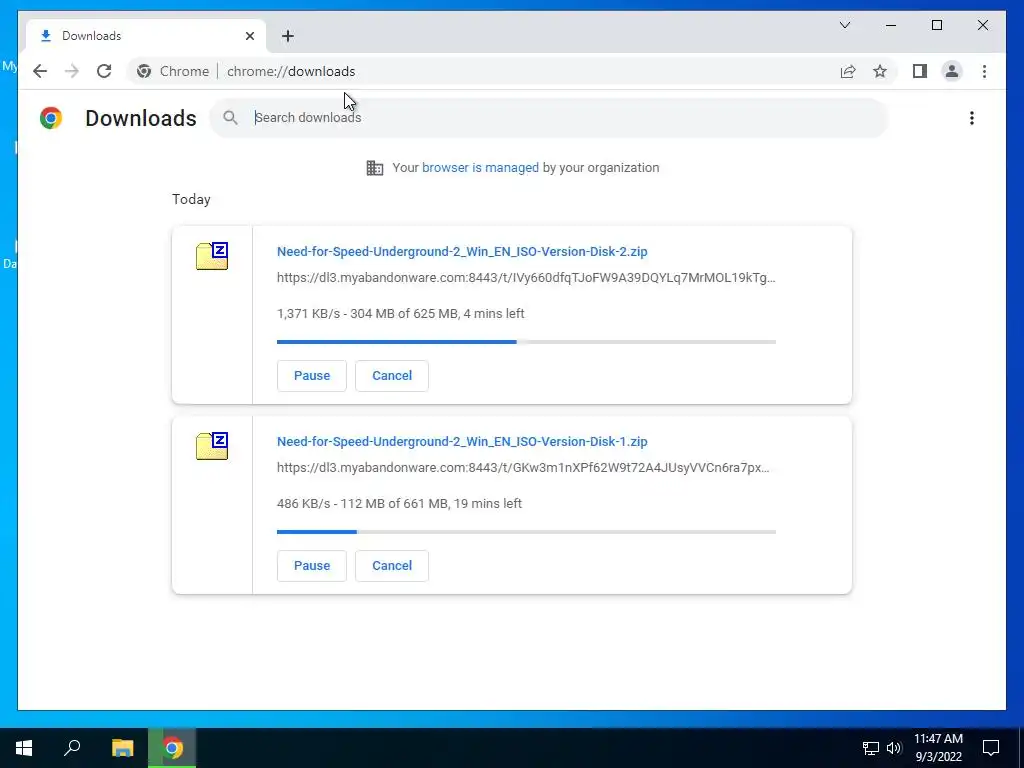Share this page via the share icon
Screen dimensions: 1024x768
848,71
